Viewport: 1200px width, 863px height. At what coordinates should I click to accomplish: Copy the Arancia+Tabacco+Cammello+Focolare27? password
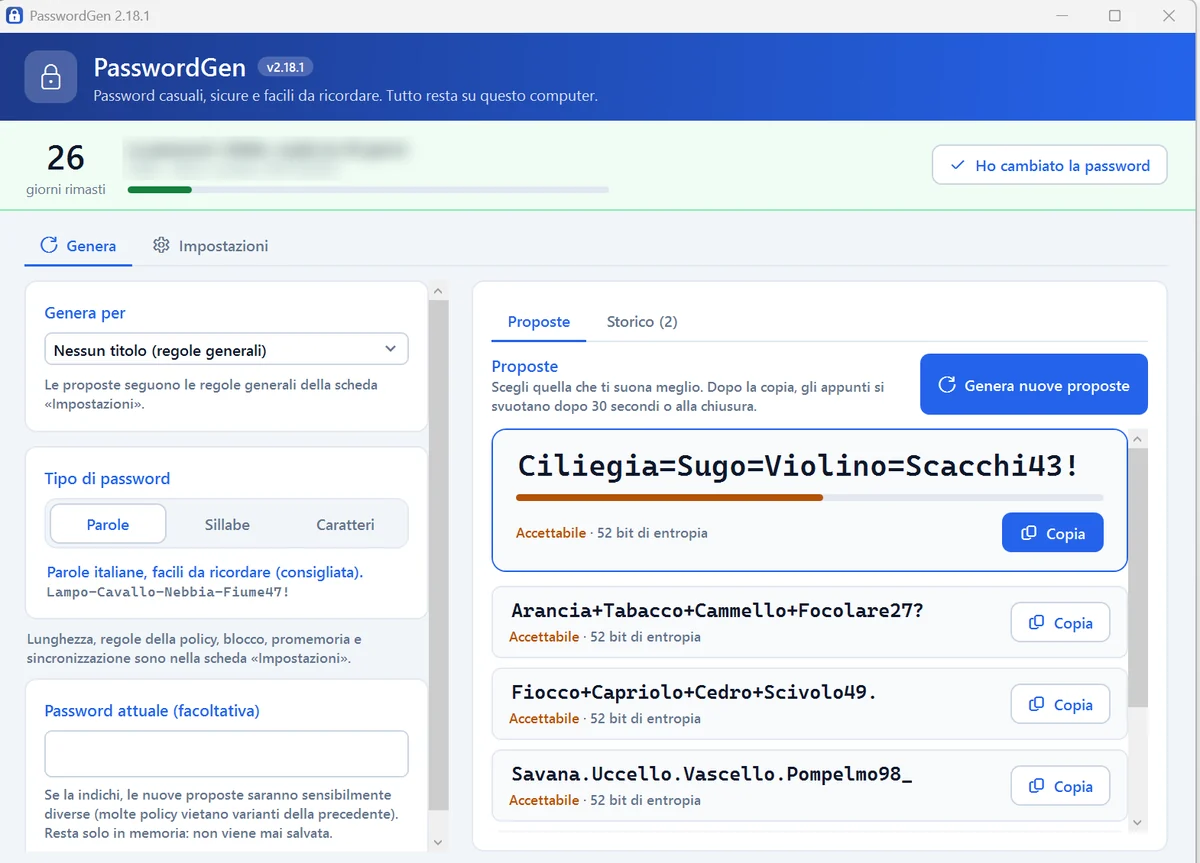[x=1060, y=623]
